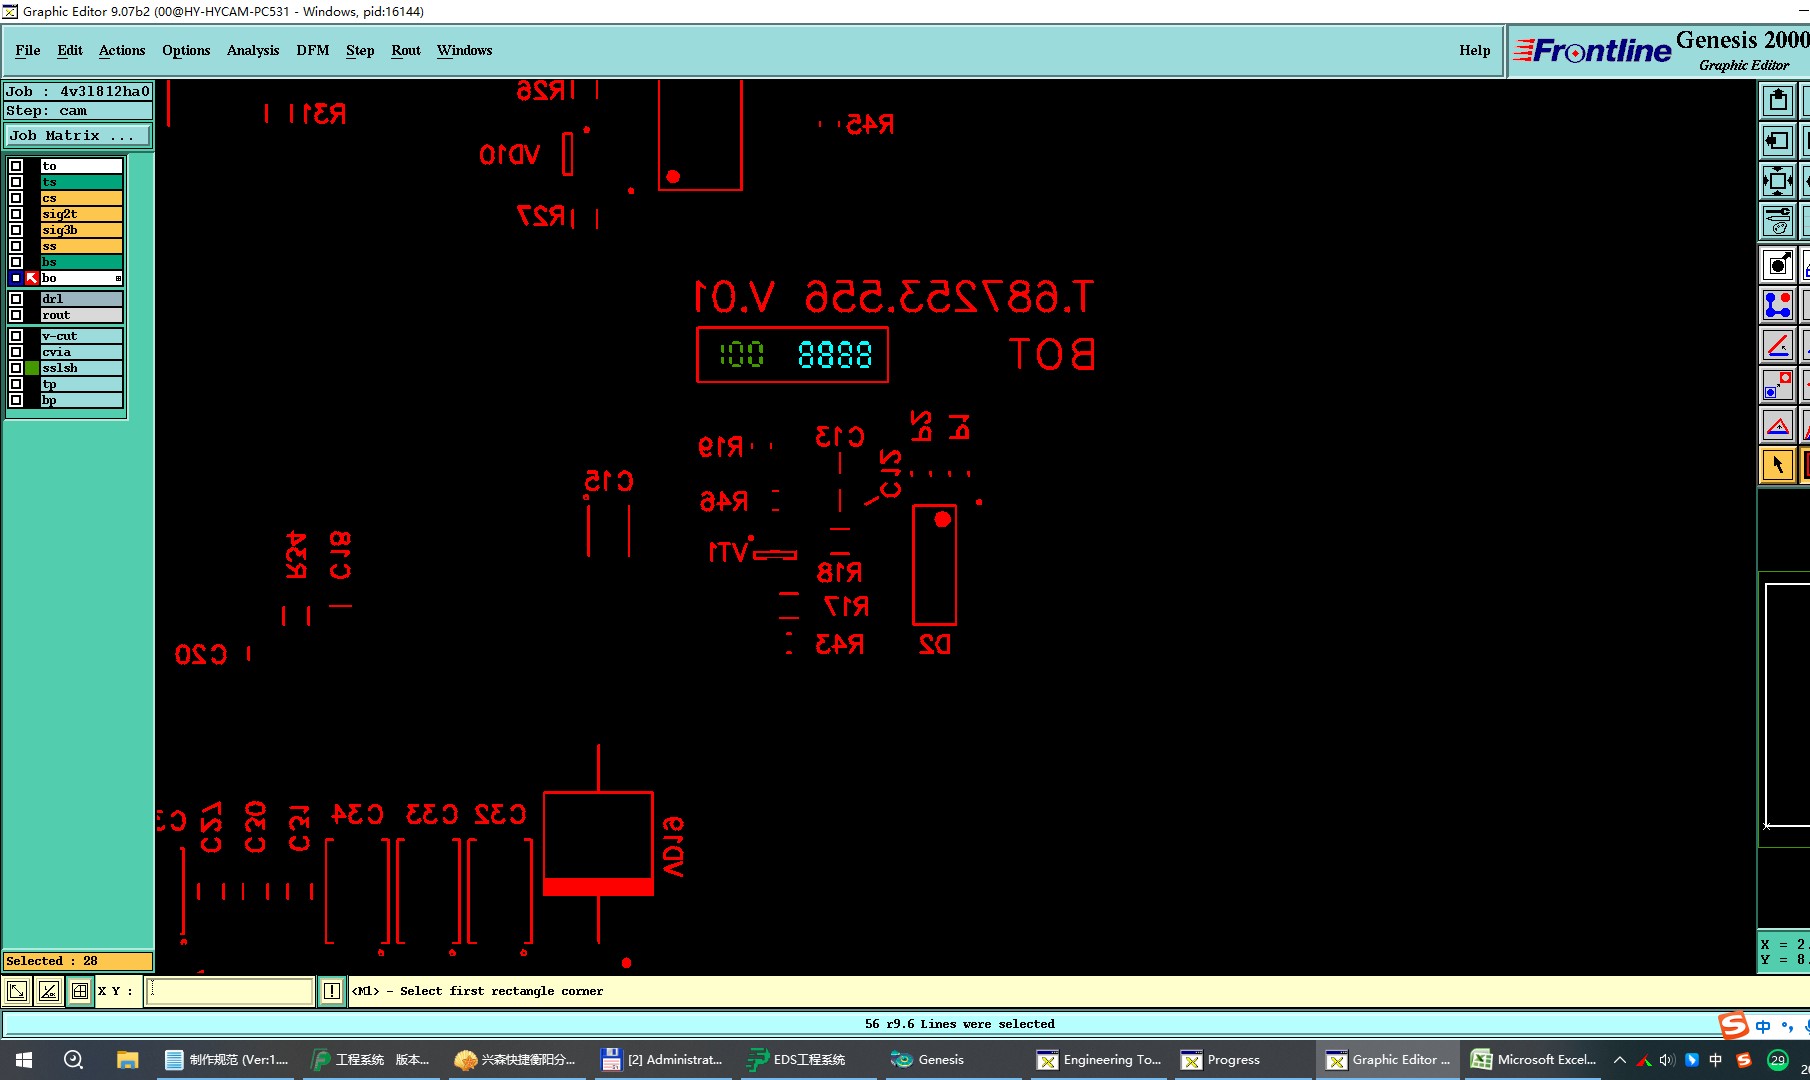Screen dimensions: 1810x1080
Task: Click the angle/line coordinate mode icon
Action: (48, 991)
